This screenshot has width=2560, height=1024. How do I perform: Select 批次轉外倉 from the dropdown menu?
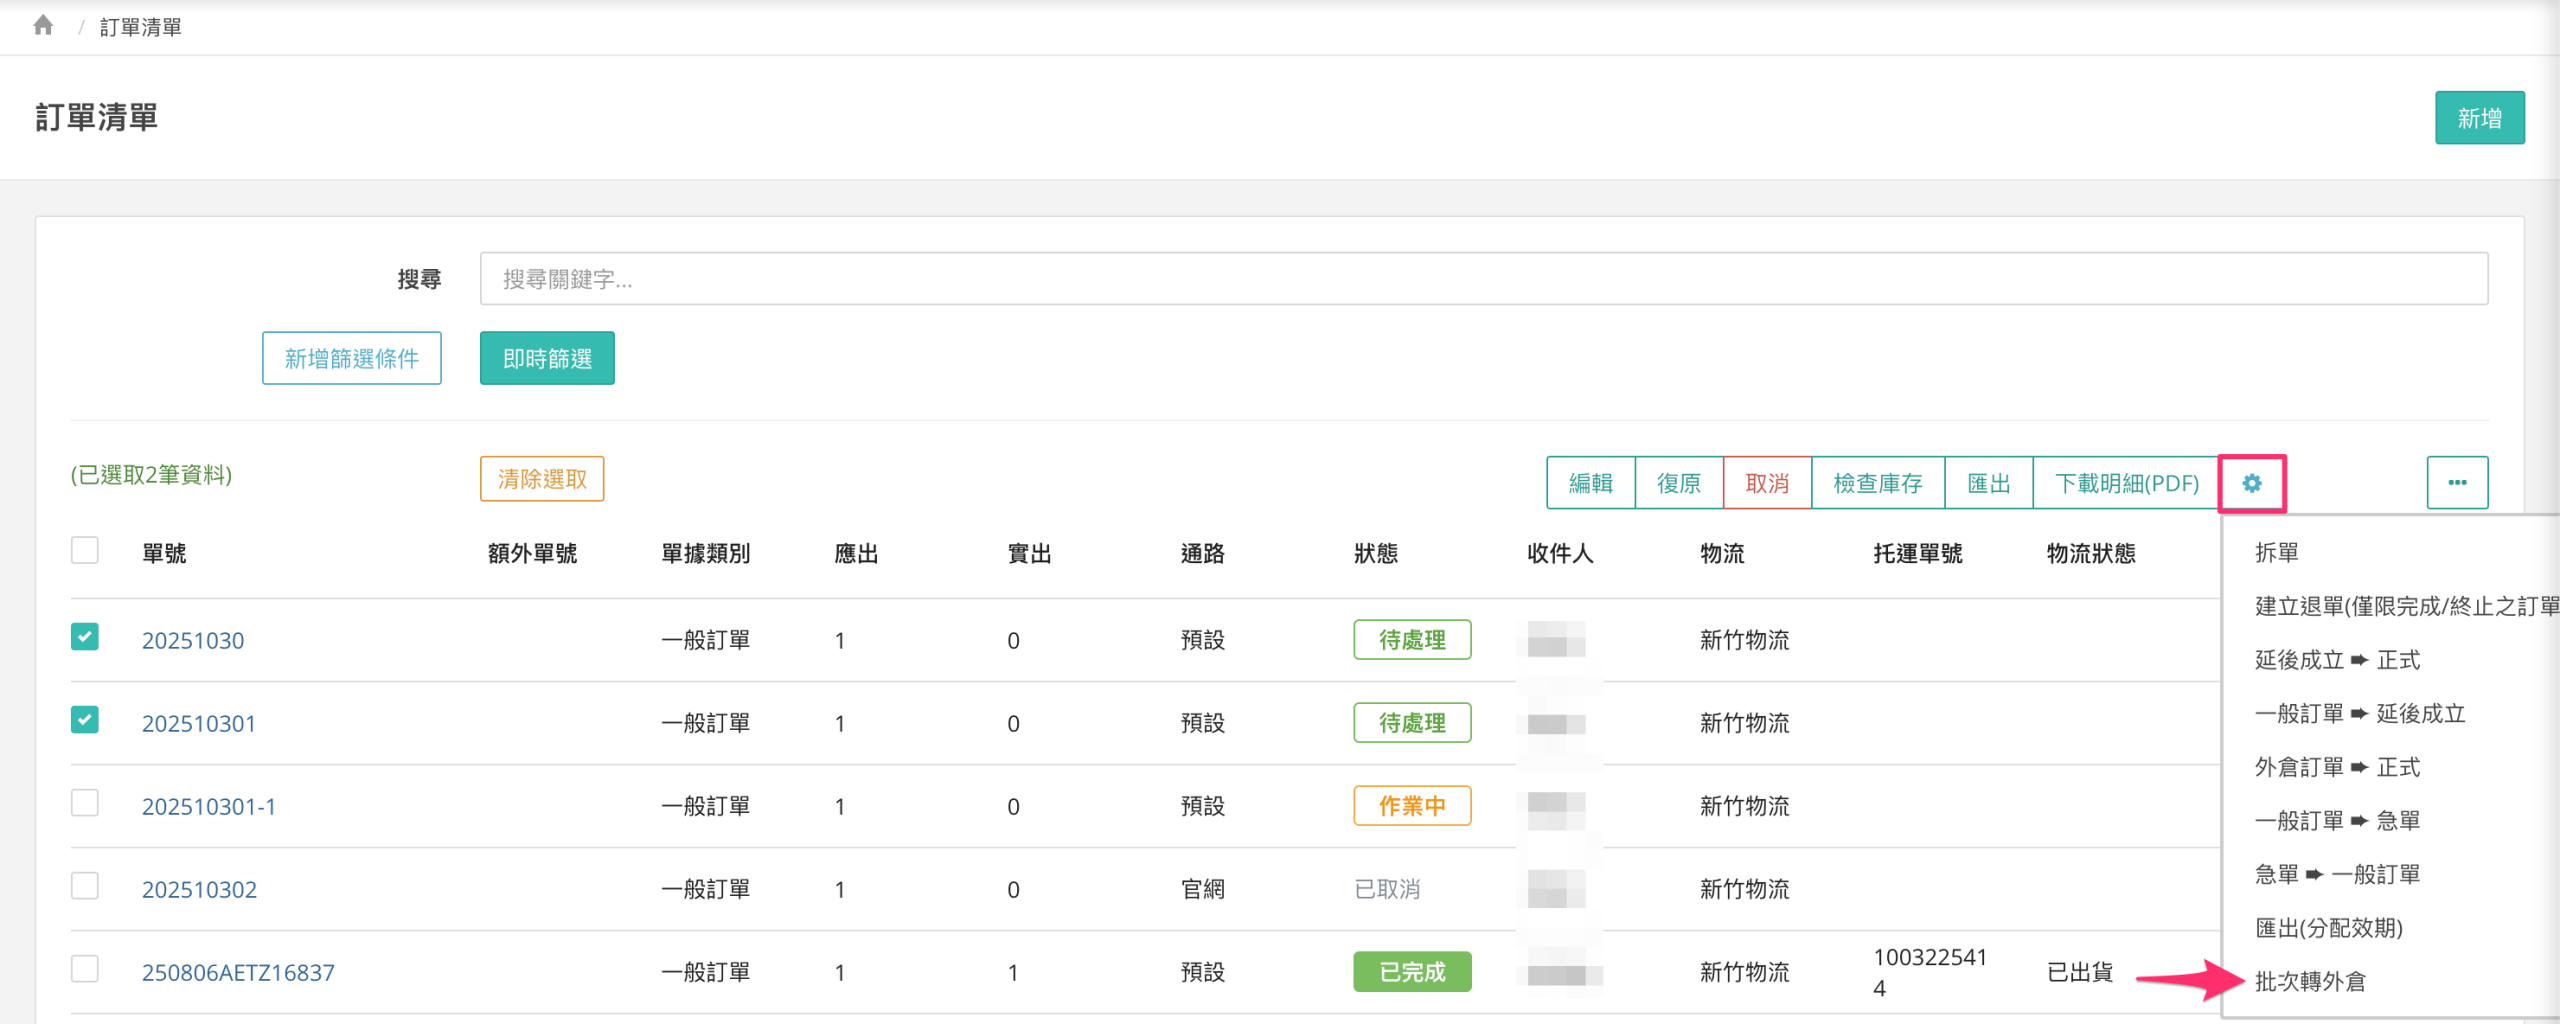click(2309, 982)
